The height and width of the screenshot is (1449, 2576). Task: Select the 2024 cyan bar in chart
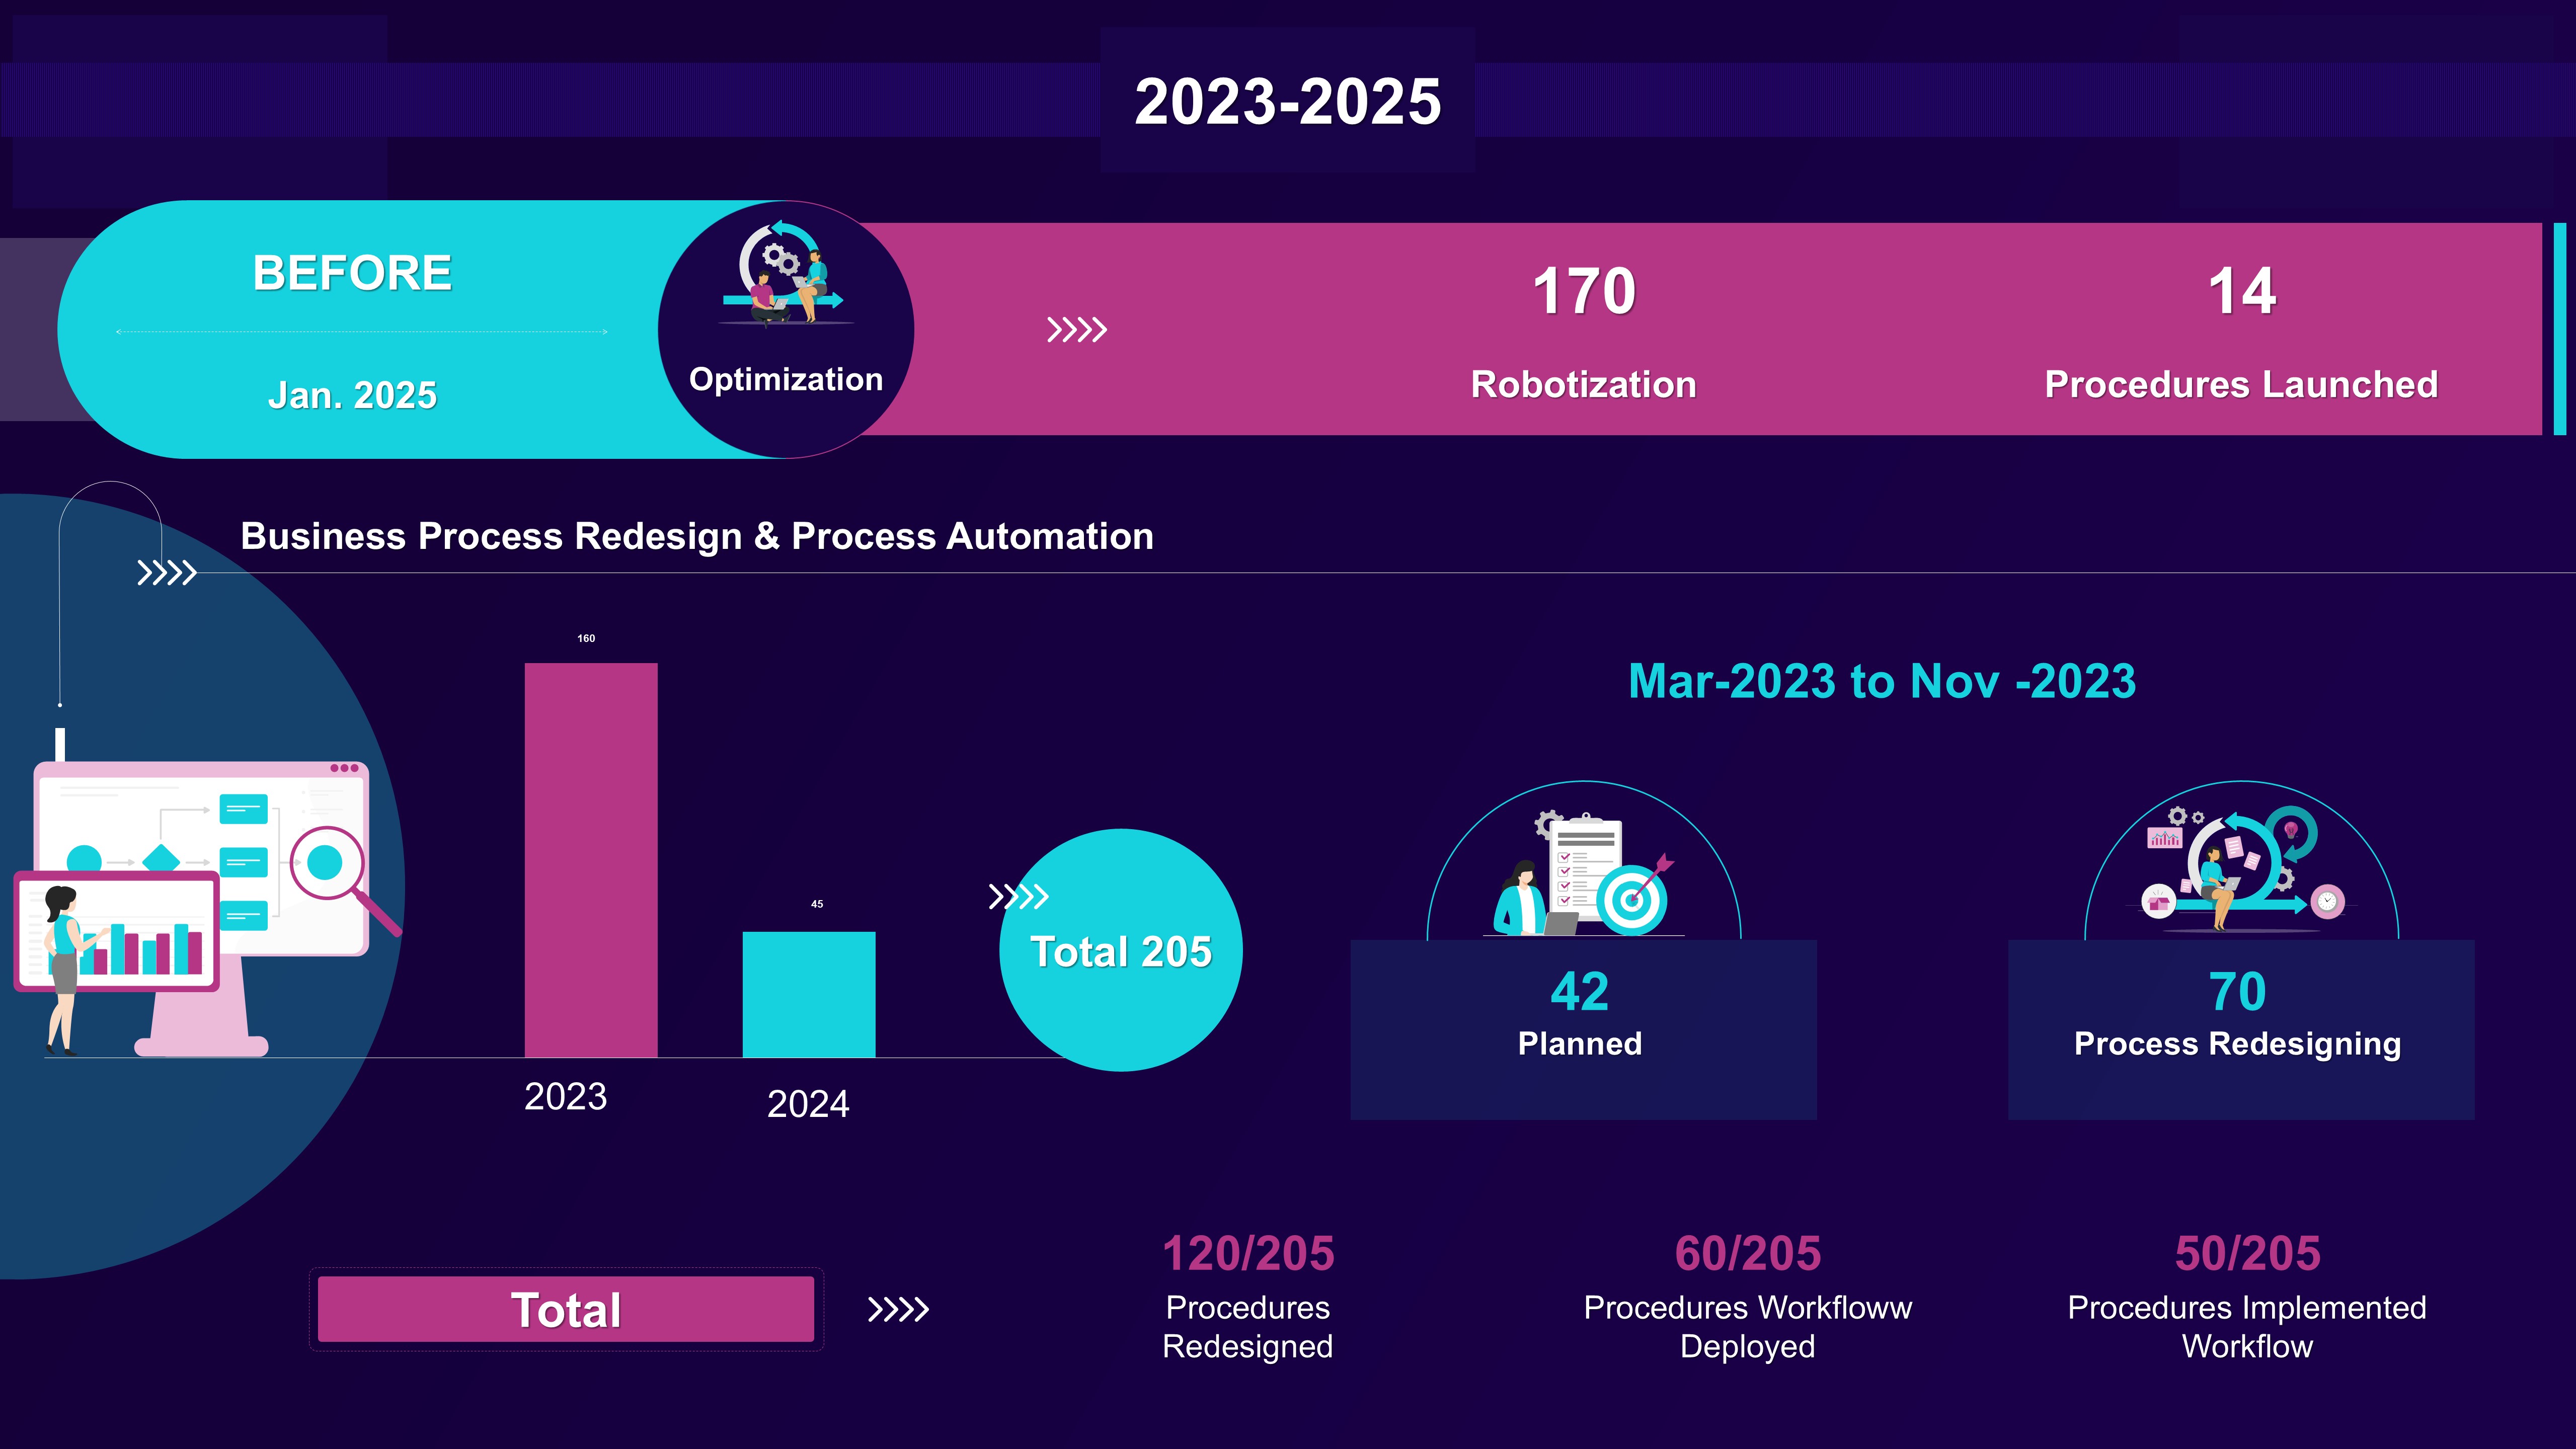[x=808, y=994]
